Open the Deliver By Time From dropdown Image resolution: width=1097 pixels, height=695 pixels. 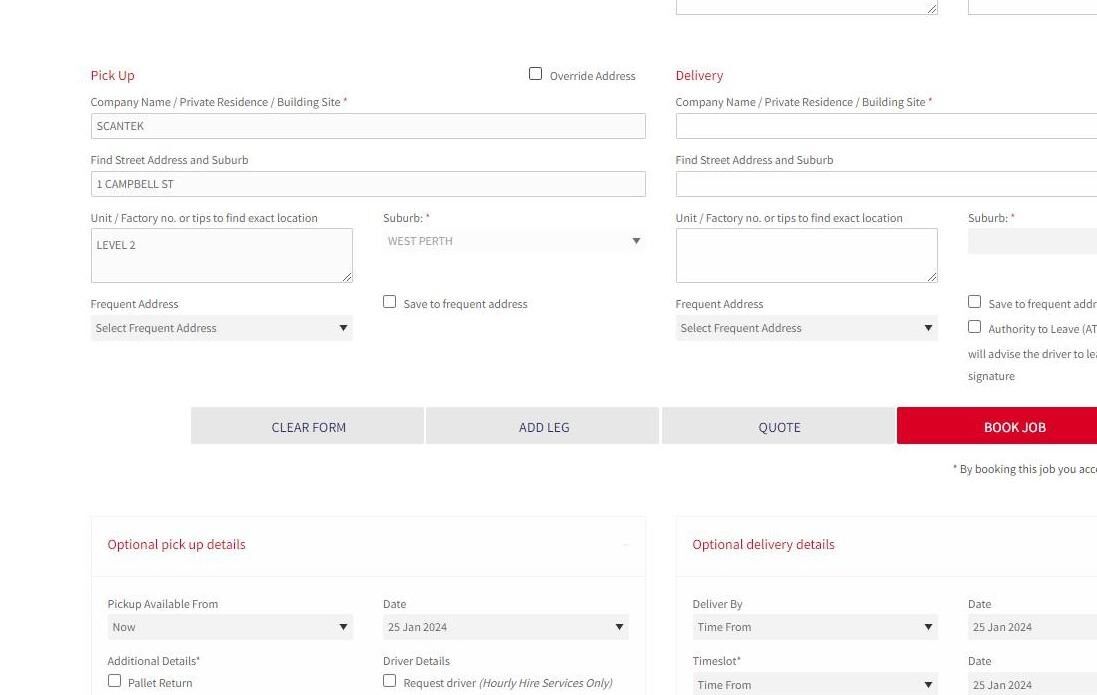pos(815,627)
